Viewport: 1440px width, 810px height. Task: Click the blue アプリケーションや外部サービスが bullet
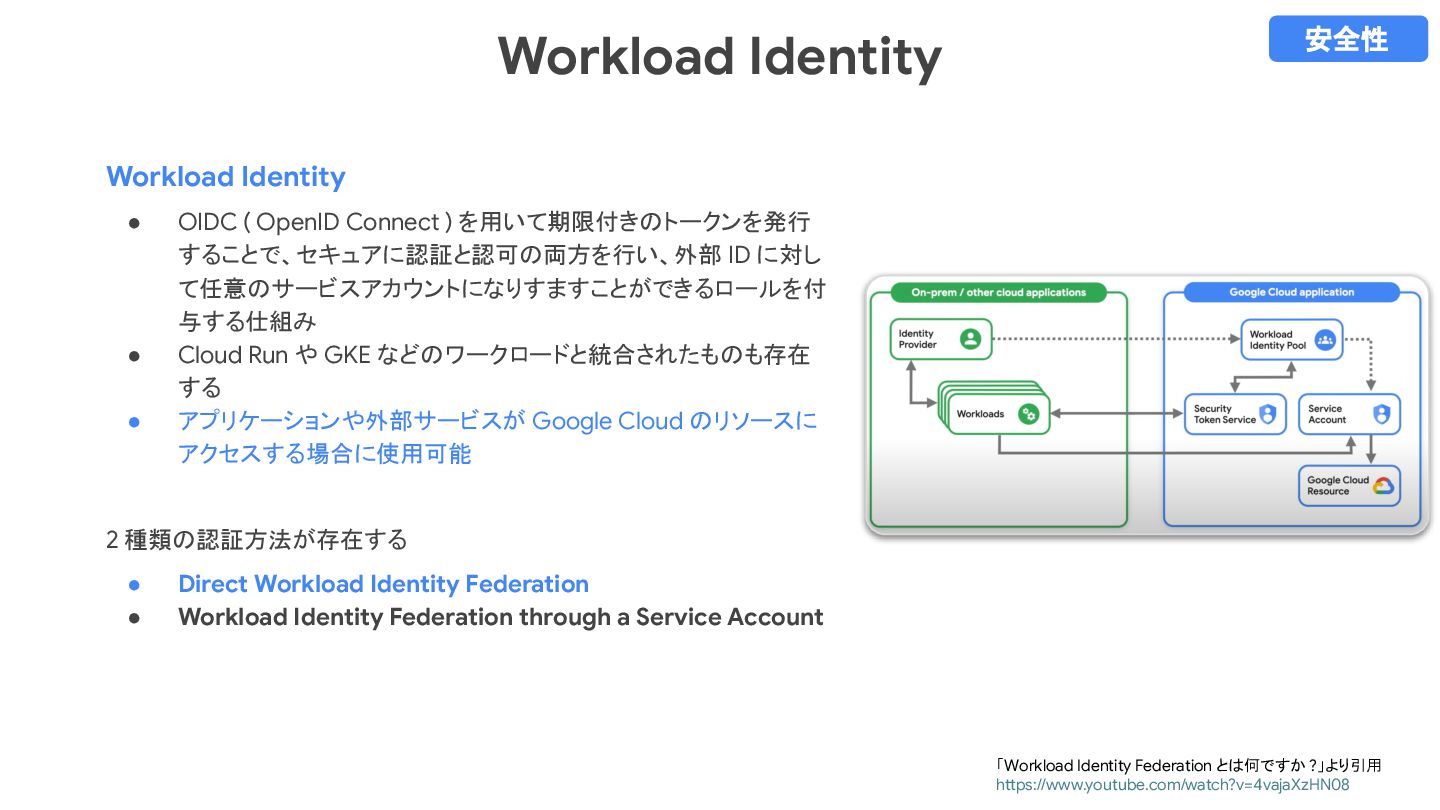tap(497, 437)
